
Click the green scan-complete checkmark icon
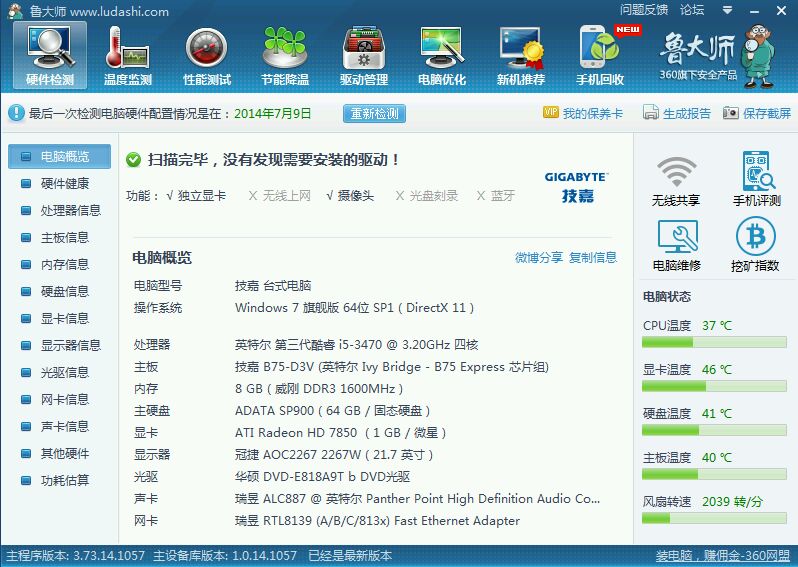[x=133, y=160]
